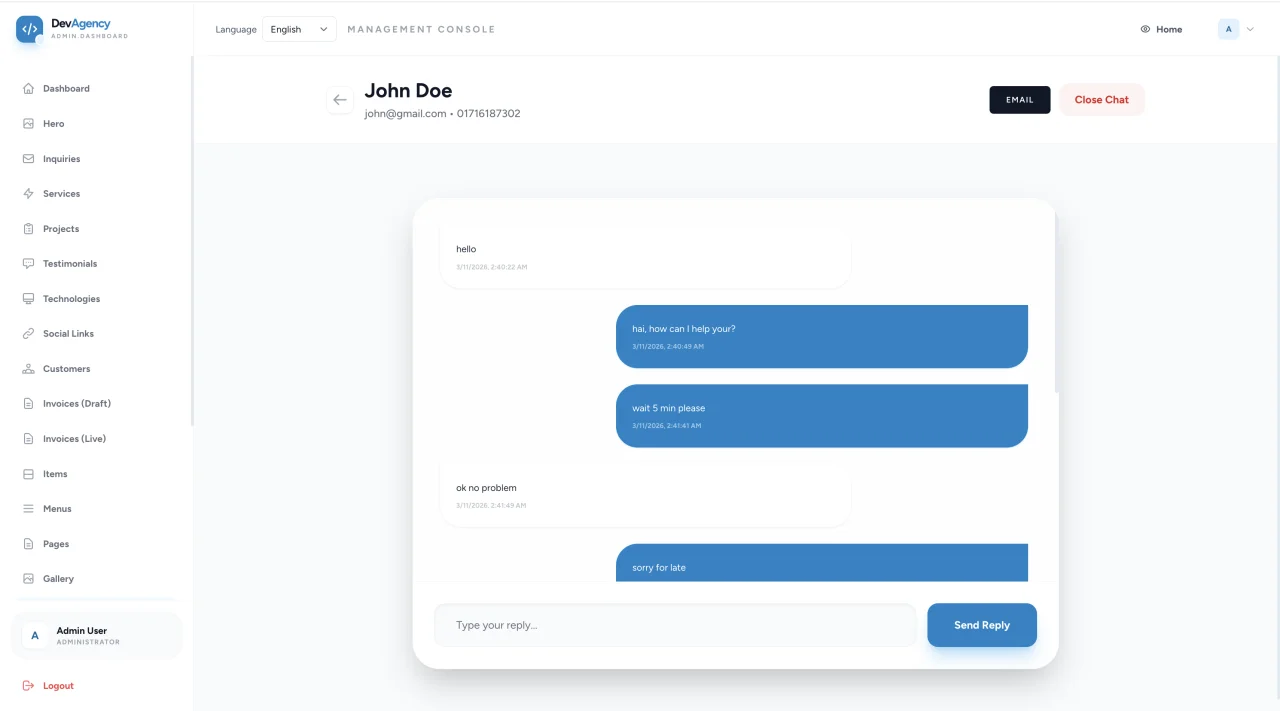Click the Inquiries envelope icon
This screenshot has width=1280, height=711.
click(x=28, y=159)
